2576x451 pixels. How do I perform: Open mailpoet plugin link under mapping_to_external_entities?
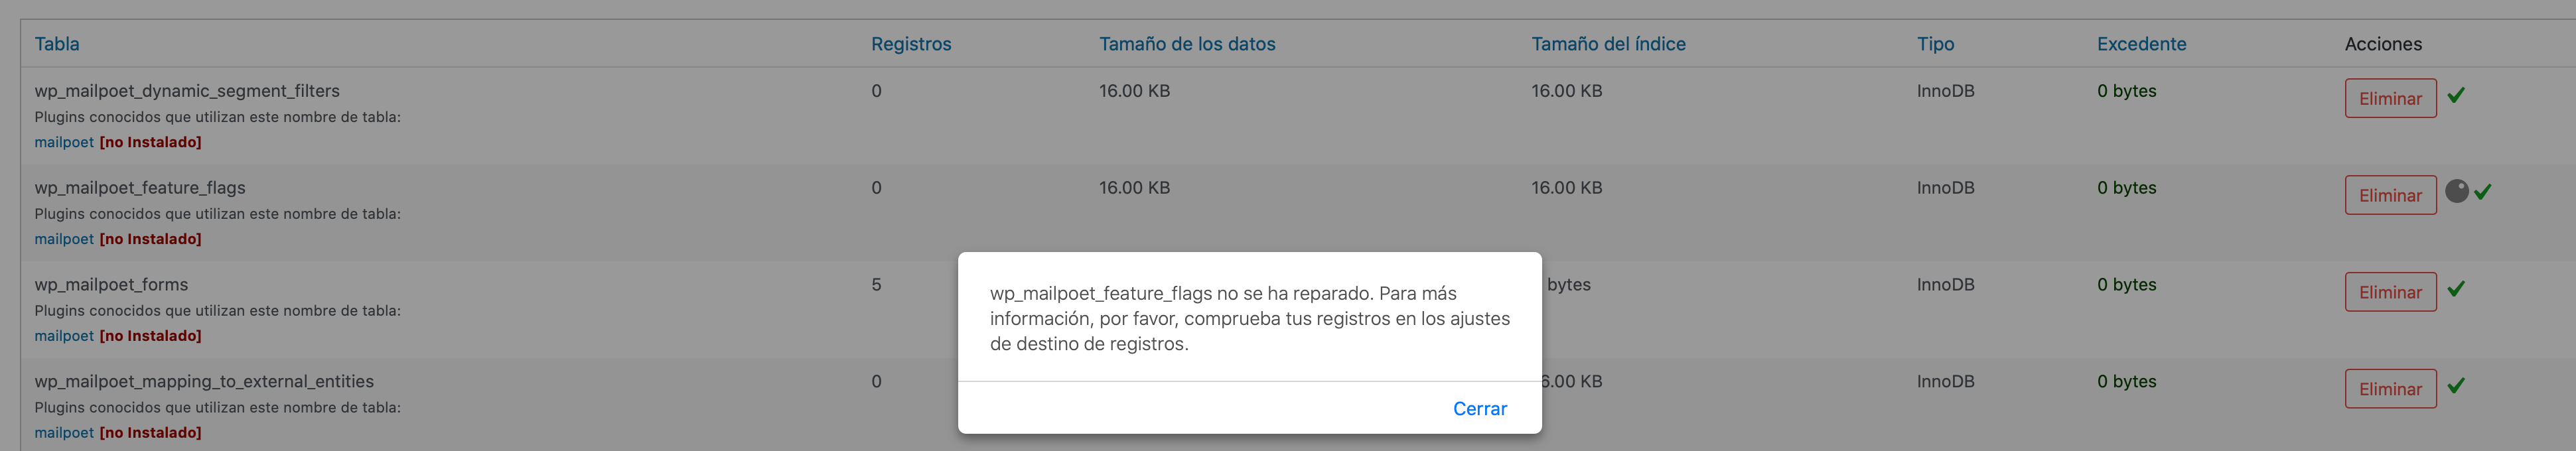tap(64, 433)
